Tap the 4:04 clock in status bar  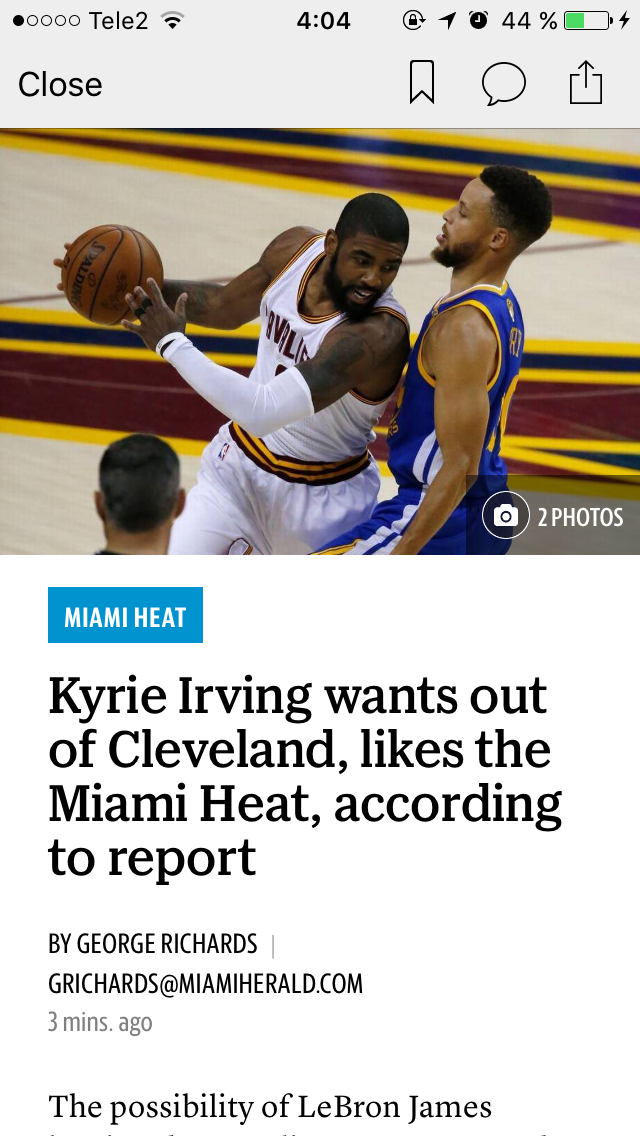tap(323, 20)
